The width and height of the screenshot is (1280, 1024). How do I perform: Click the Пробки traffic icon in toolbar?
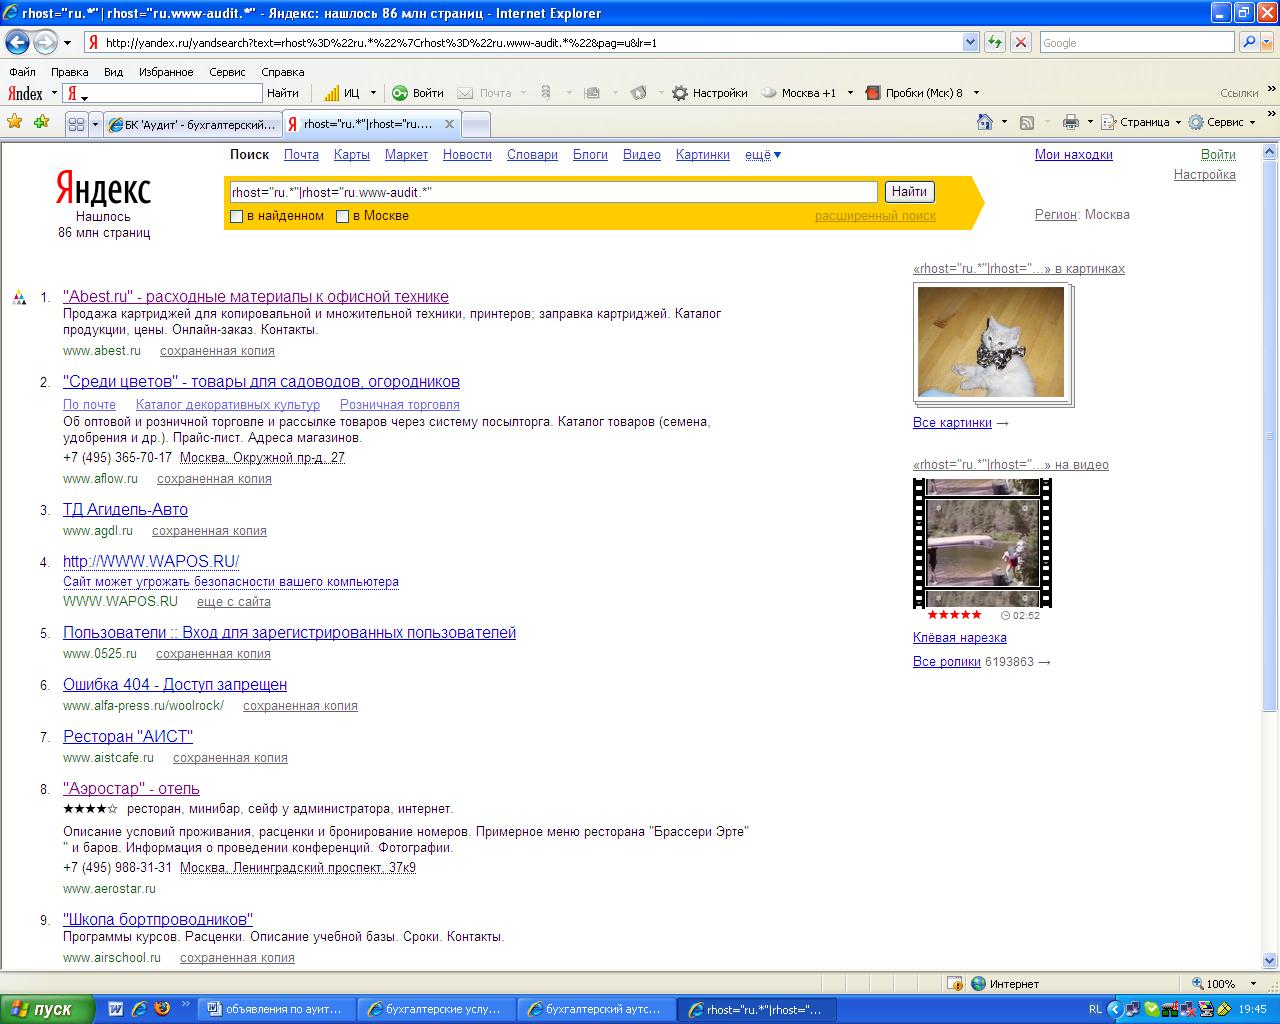click(873, 93)
